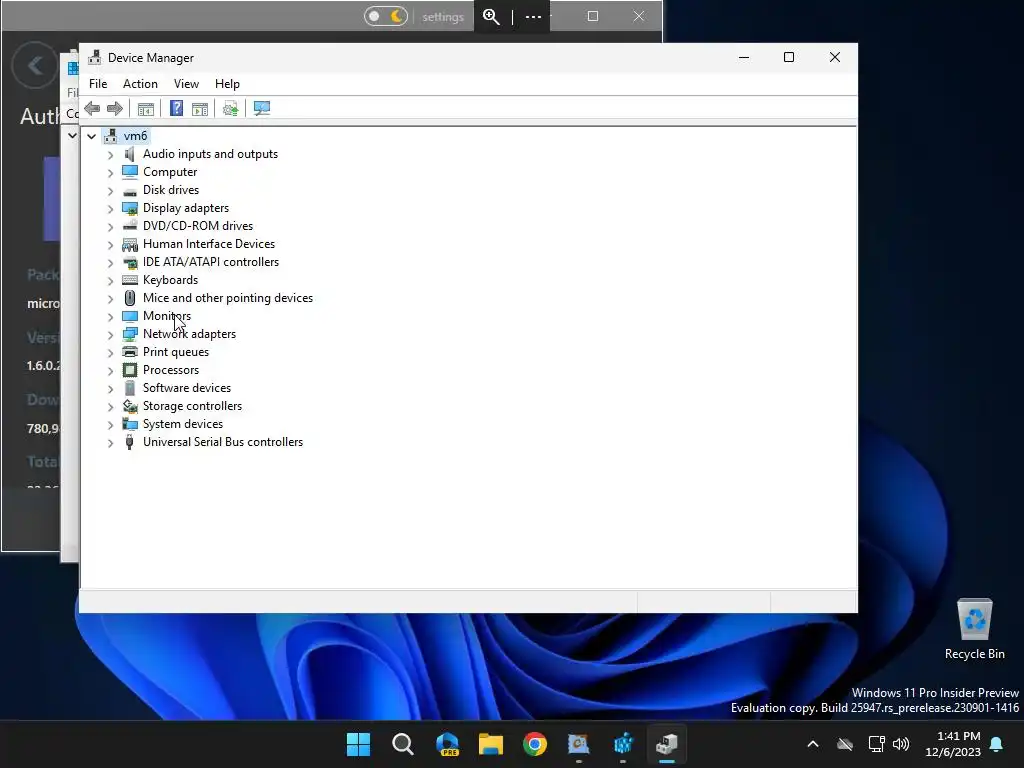1024x768 pixels.
Task: Click the Forward arrow in Device Manager toolbar
Action: pos(115,108)
